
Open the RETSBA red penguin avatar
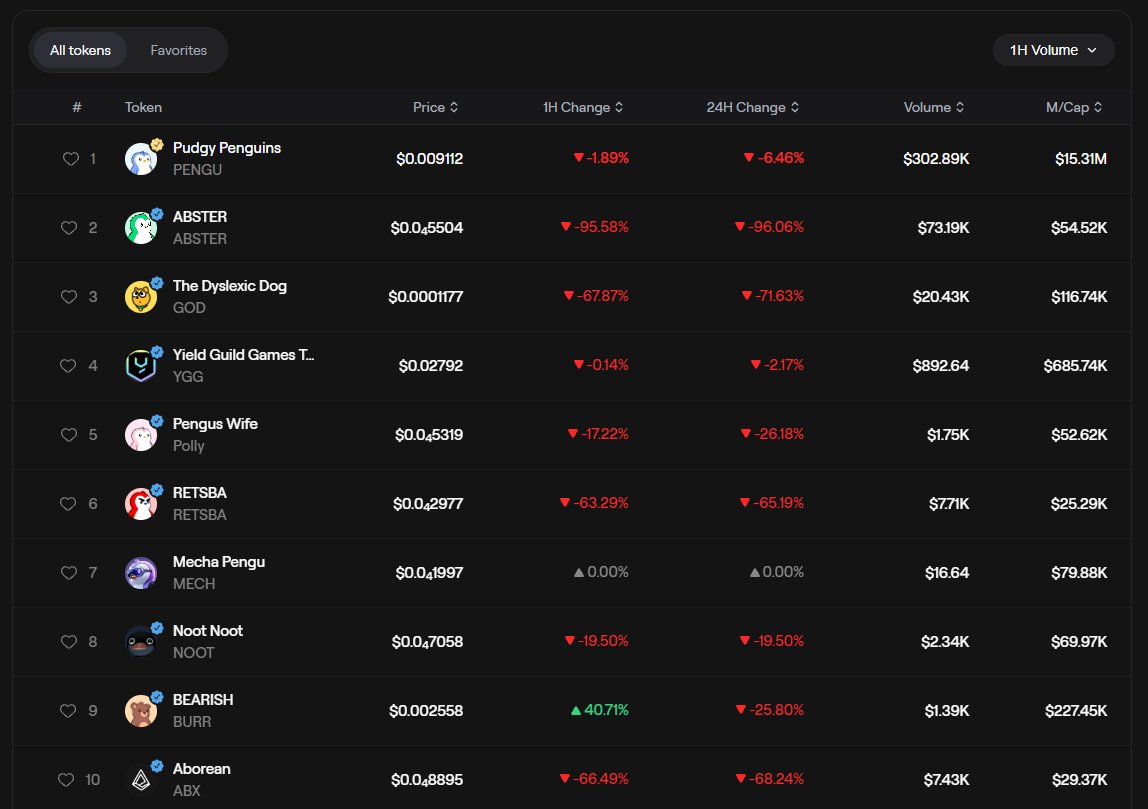coord(141,504)
